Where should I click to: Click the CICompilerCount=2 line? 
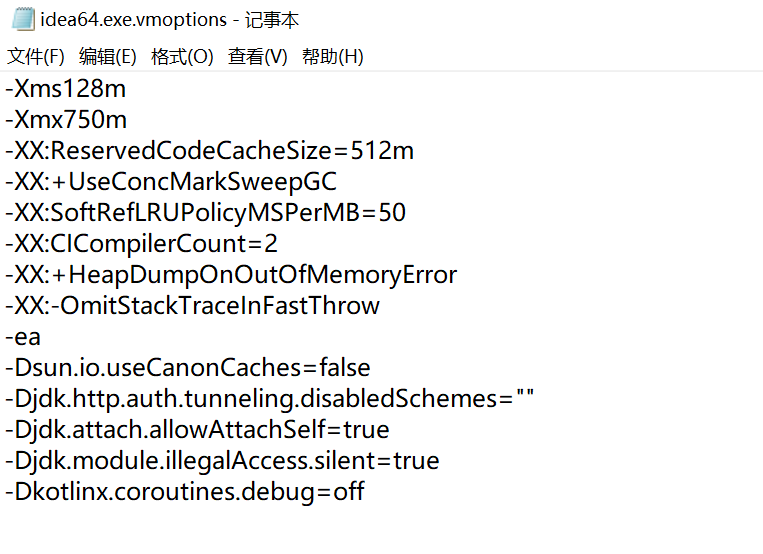click(142, 244)
